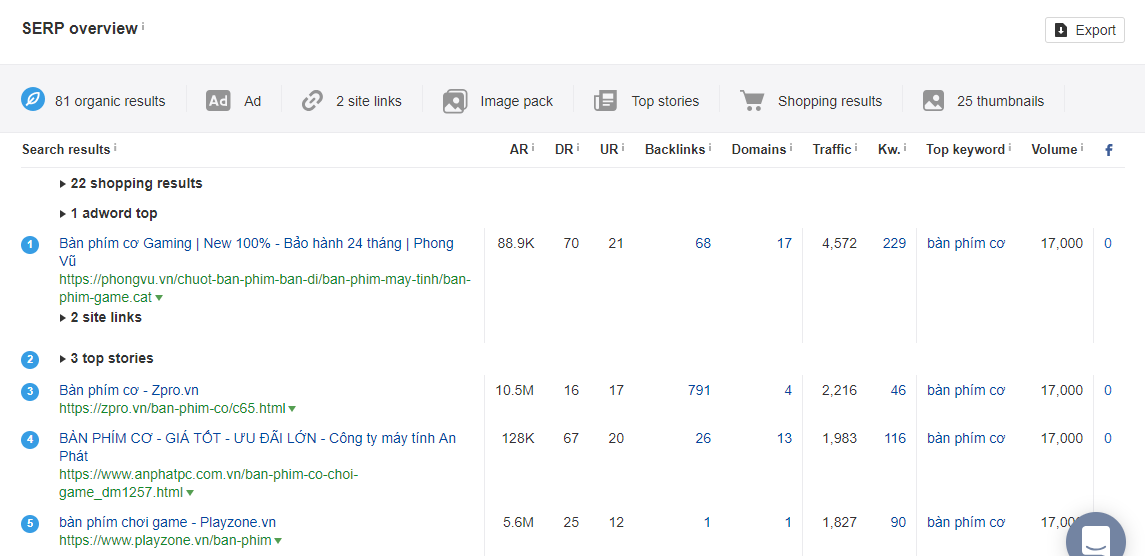Click info icon beside AR header
Viewport: 1145px width, 556px height.
(x=533, y=148)
